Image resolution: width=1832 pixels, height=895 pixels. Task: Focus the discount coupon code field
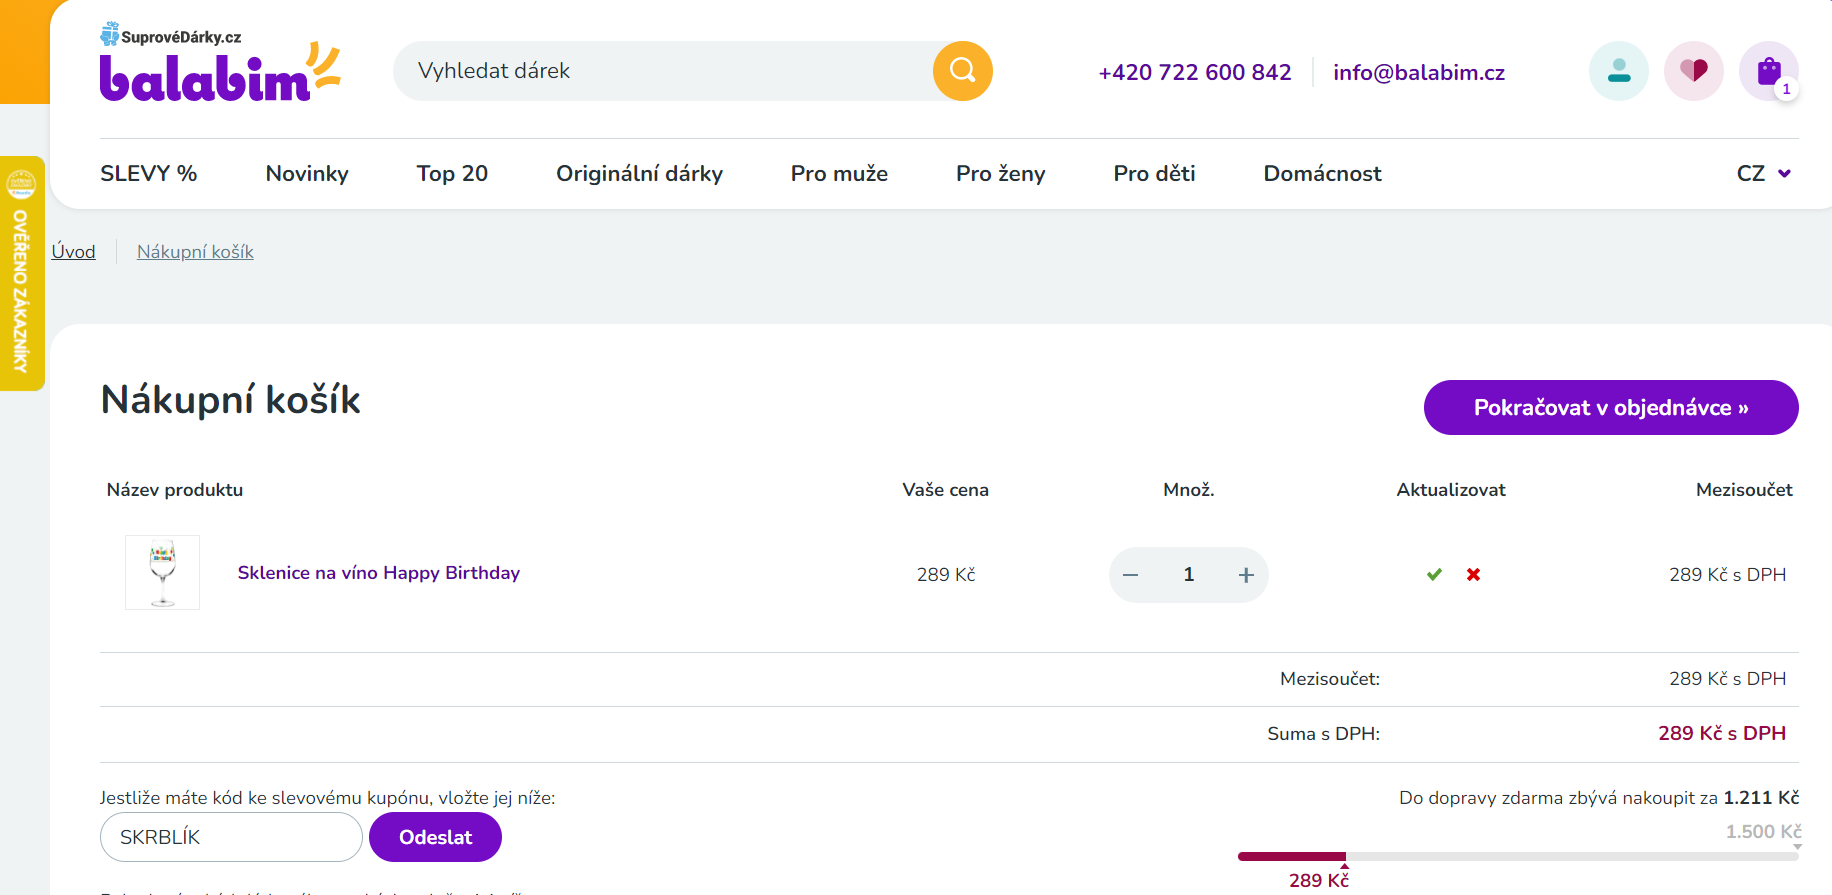point(231,837)
